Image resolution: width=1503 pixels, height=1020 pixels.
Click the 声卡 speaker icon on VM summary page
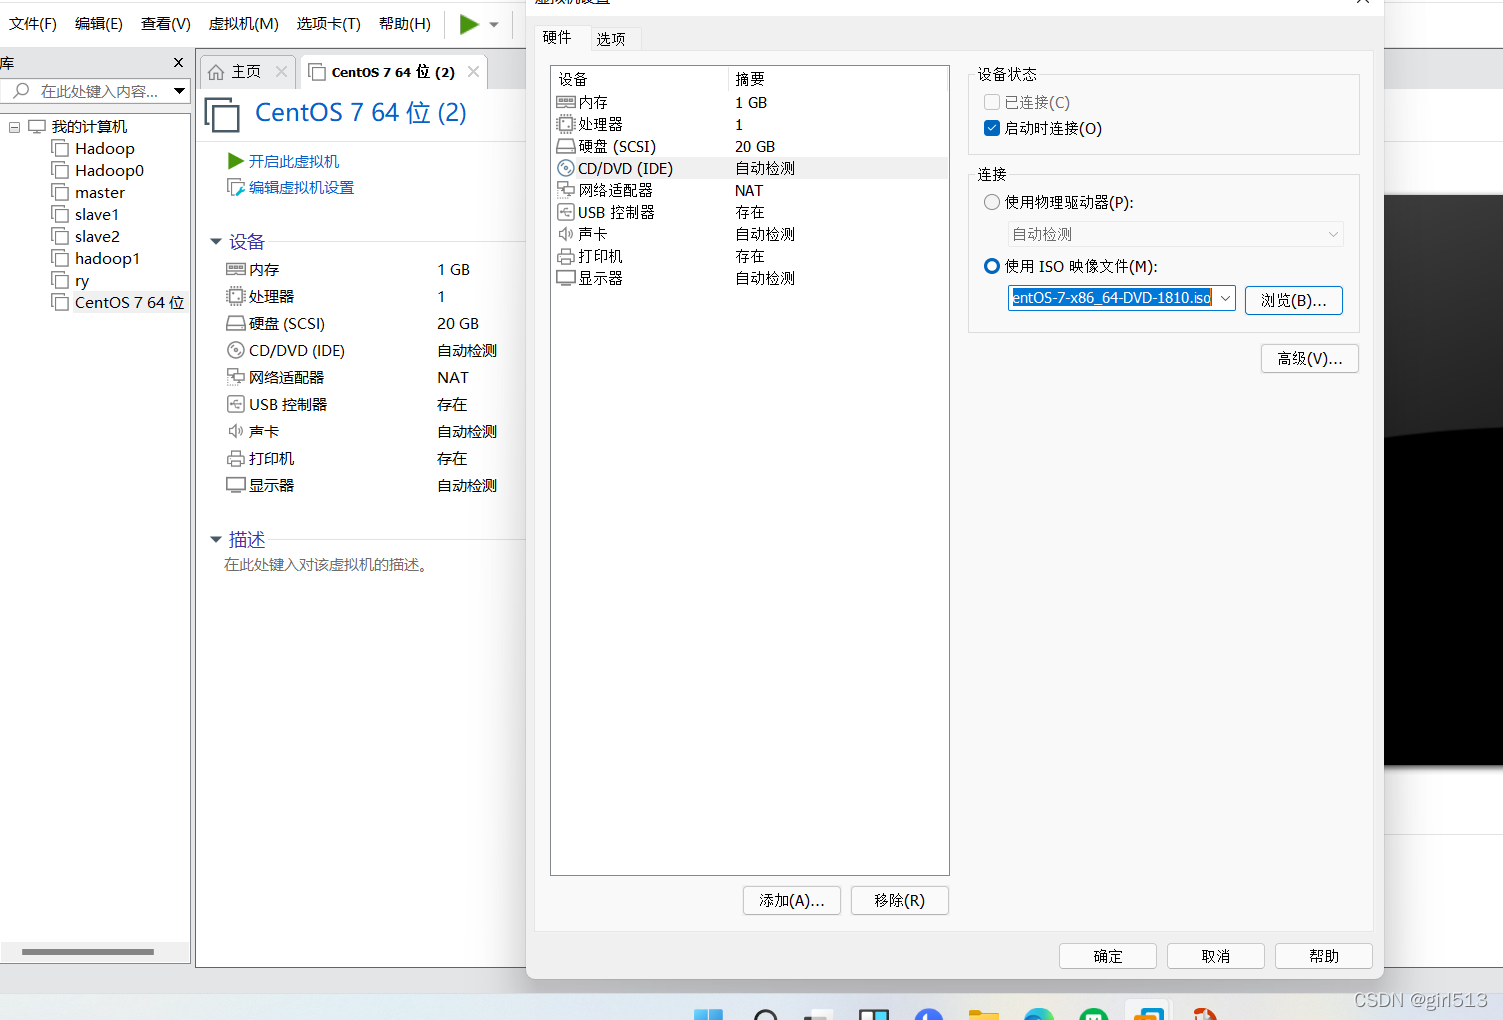coord(236,431)
